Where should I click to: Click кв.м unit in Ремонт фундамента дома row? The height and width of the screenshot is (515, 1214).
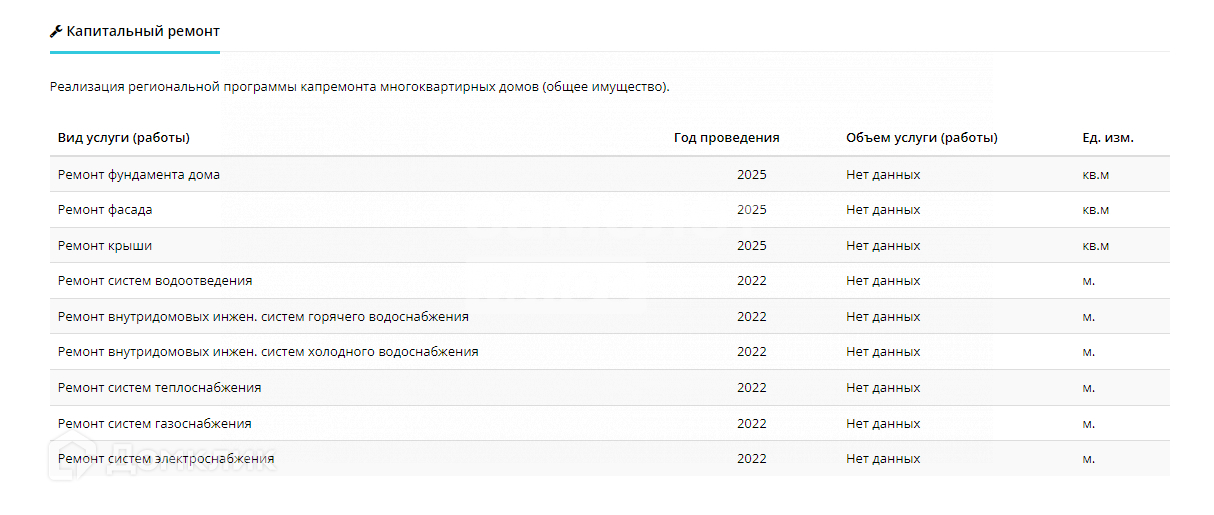point(1088,174)
